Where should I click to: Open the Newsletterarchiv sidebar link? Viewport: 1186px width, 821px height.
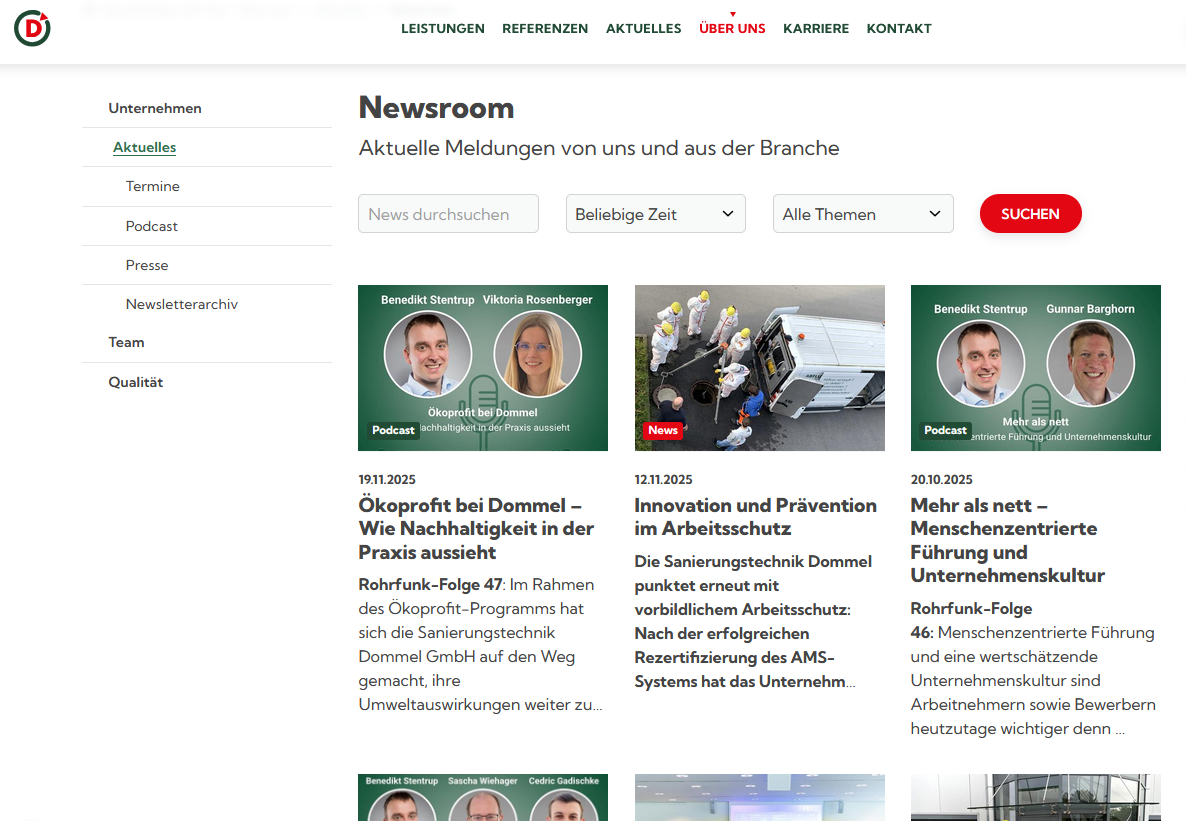point(182,304)
